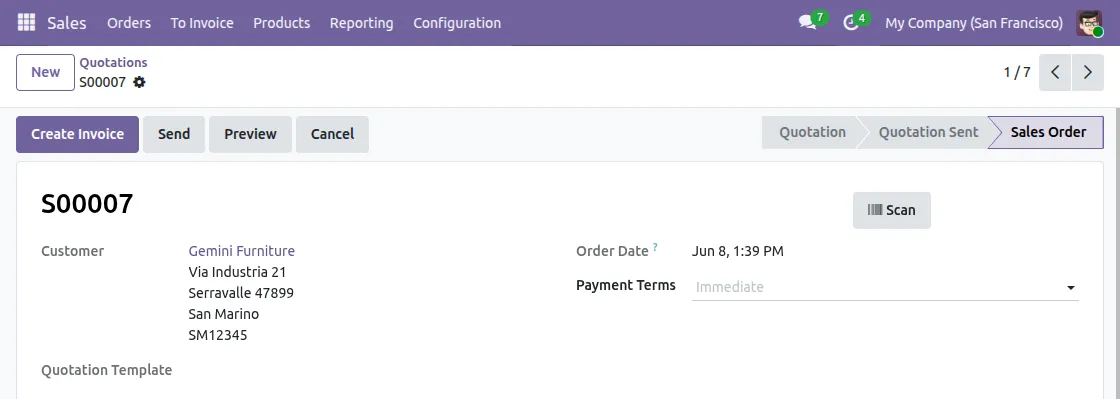
Task: Click the SM12345 text
Action: point(218,335)
